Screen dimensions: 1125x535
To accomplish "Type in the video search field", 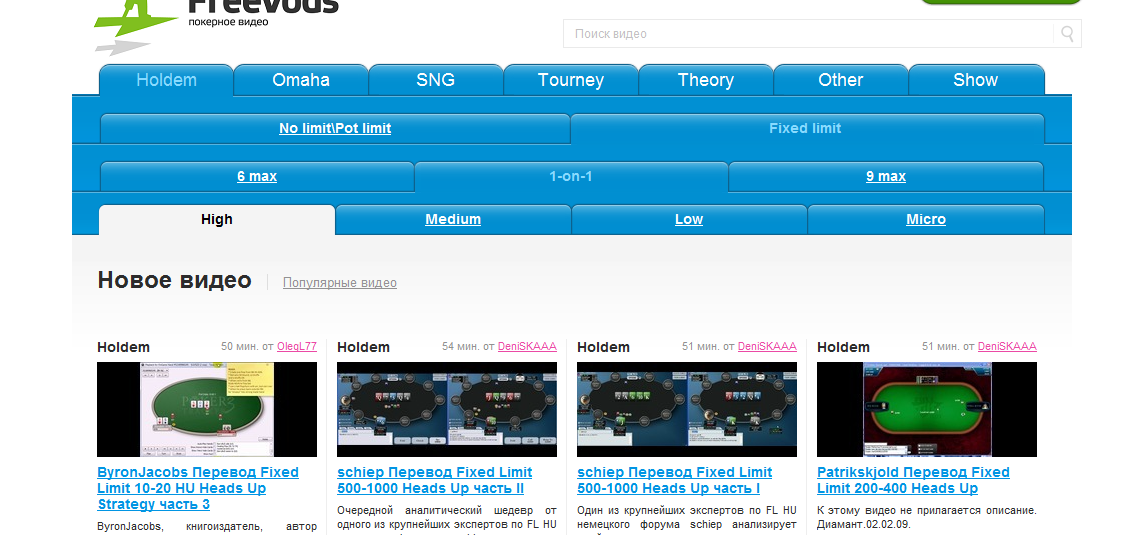I will [x=808, y=34].
